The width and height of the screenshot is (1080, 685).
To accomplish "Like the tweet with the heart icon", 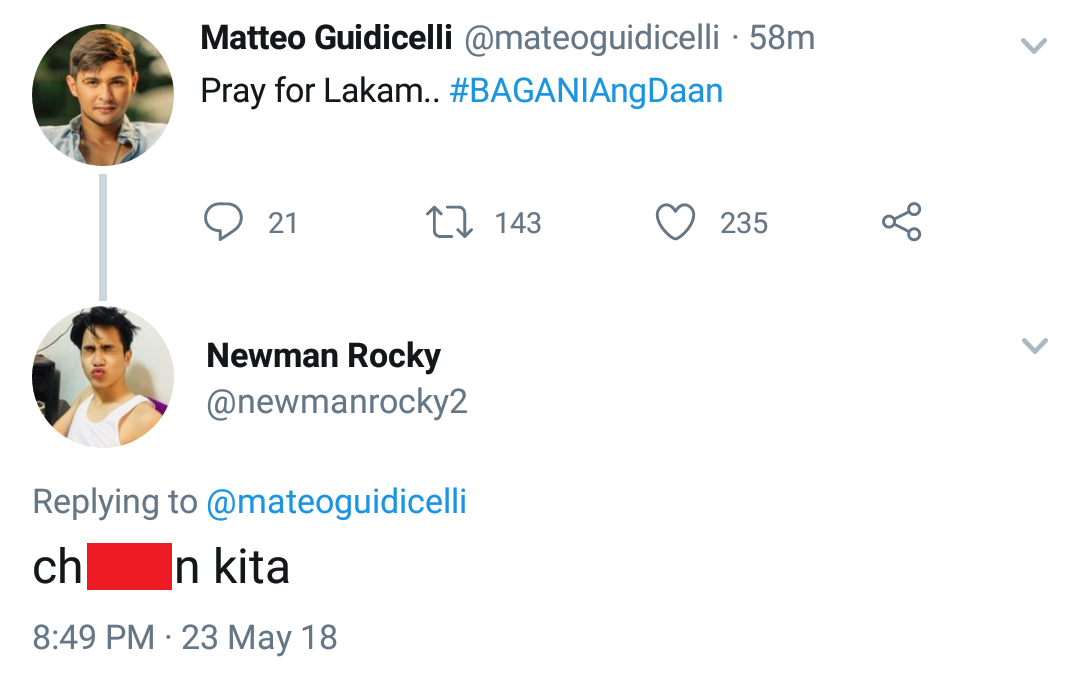I will point(675,222).
